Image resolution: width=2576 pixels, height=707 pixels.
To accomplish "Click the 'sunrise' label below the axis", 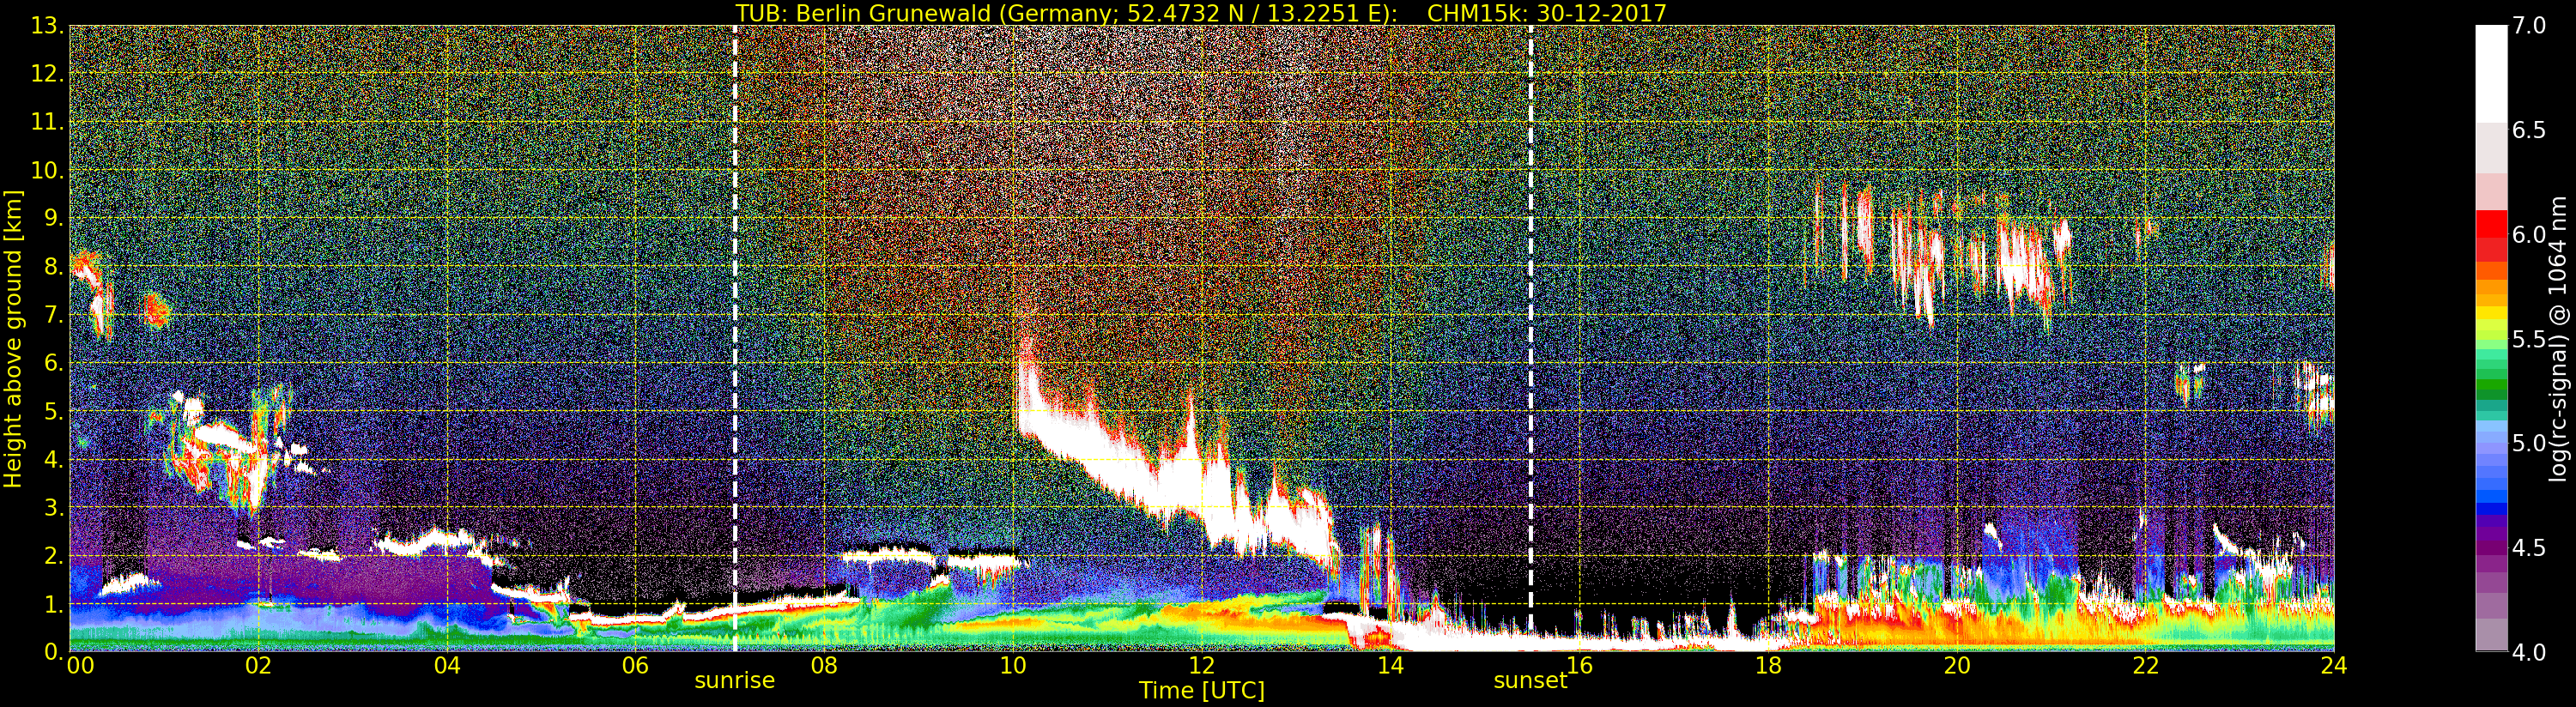I will pyautogui.click(x=734, y=681).
